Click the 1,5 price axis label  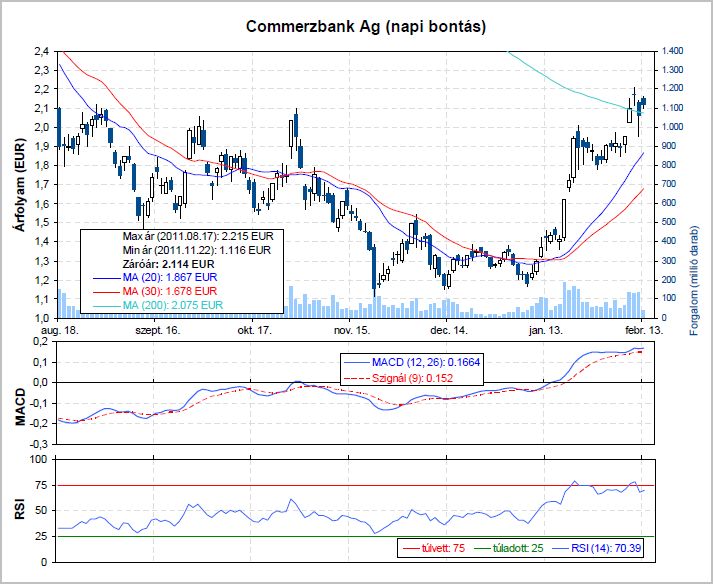41,222
